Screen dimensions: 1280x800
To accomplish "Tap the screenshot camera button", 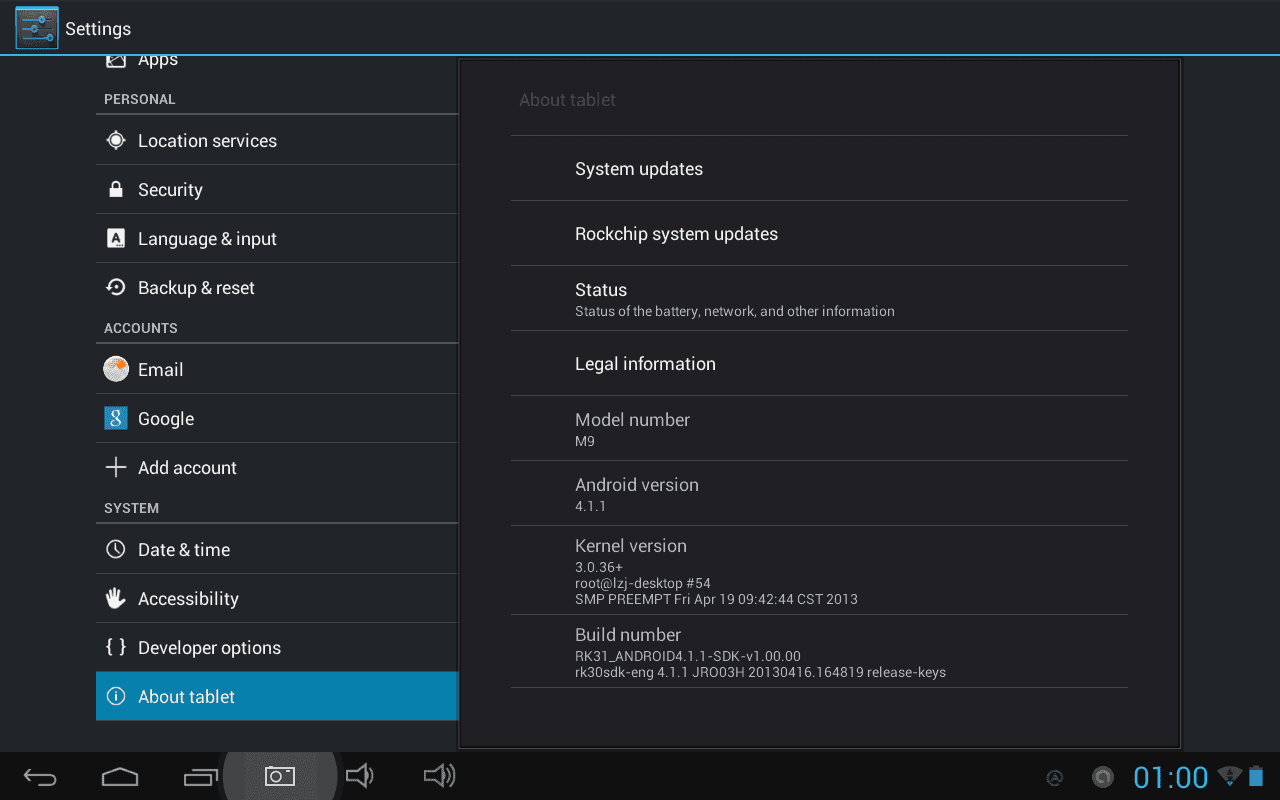I will [280, 776].
